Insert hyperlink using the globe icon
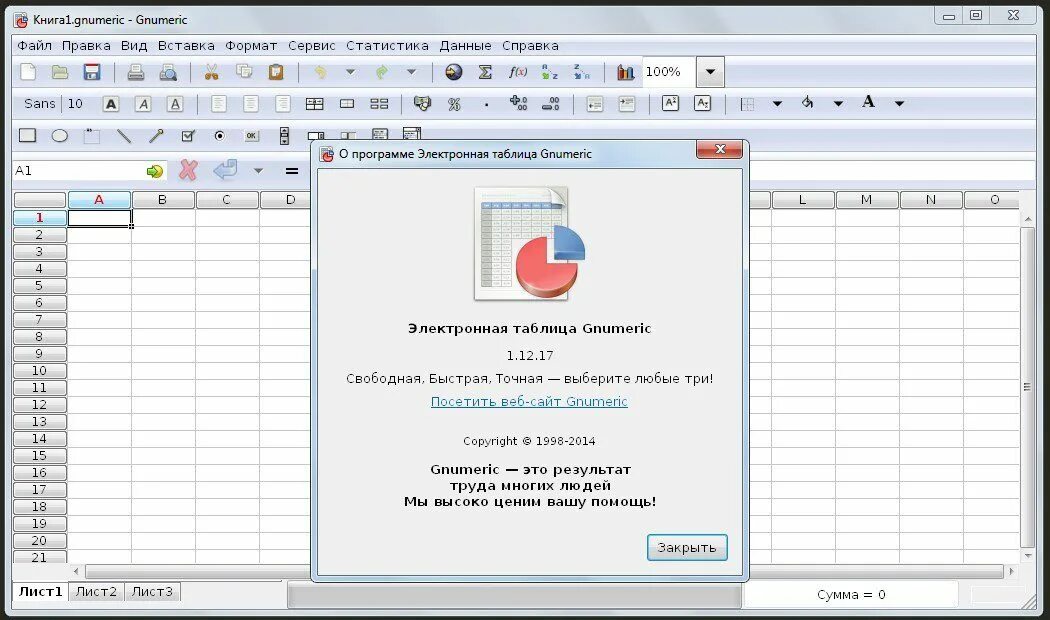1050x620 pixels. pos(453,72)
